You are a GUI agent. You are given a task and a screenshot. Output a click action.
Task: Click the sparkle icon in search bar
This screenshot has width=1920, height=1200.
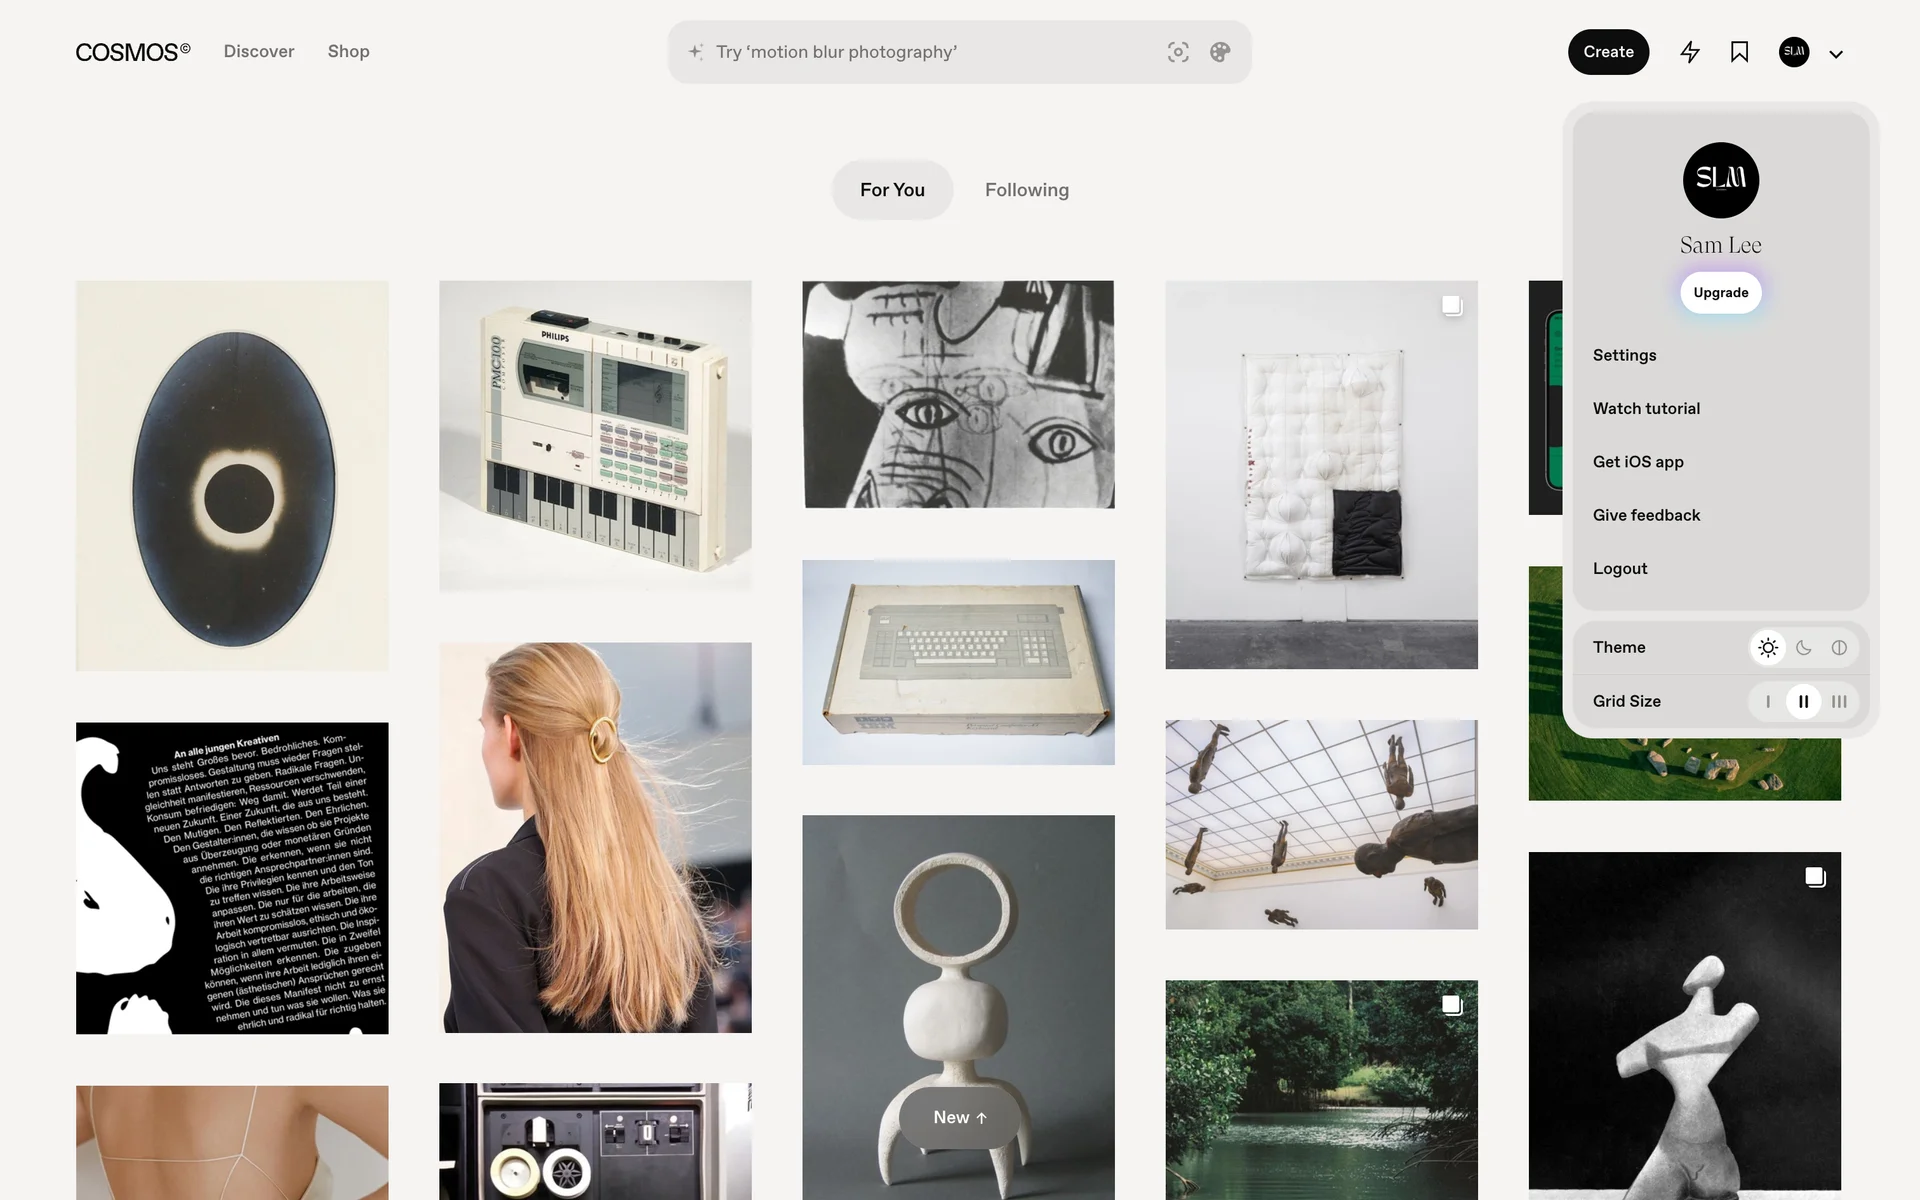coord(696,52)
